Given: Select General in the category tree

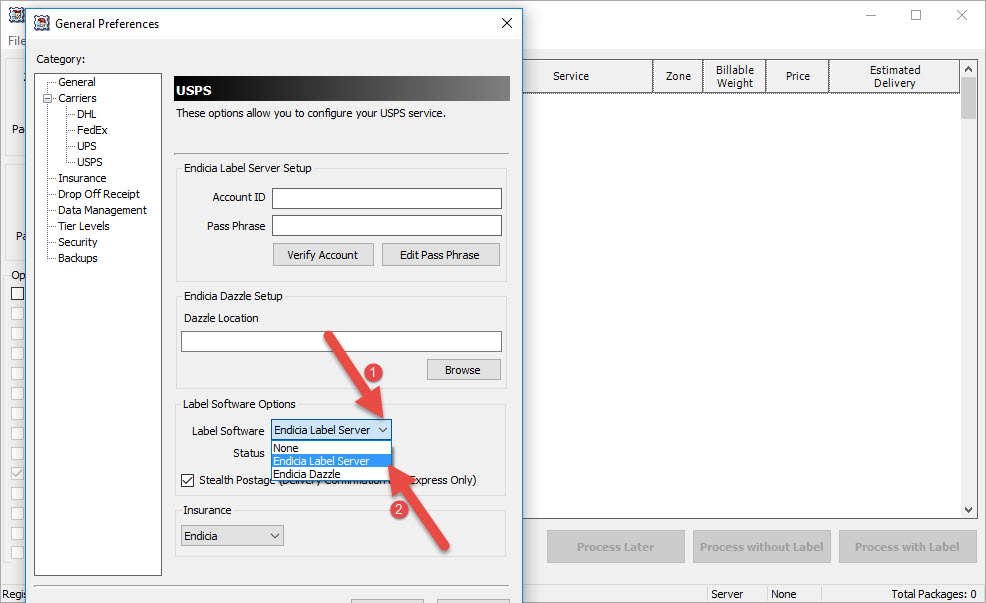Looking at the screenshot, I should 77,82.
